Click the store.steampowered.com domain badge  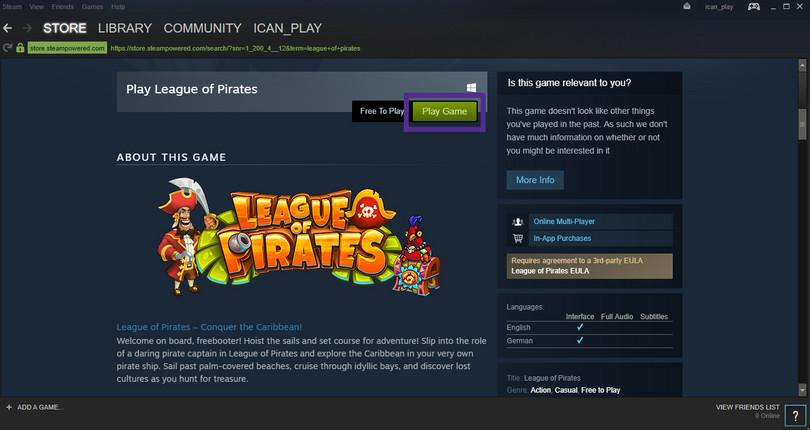(x=67, y=48)
